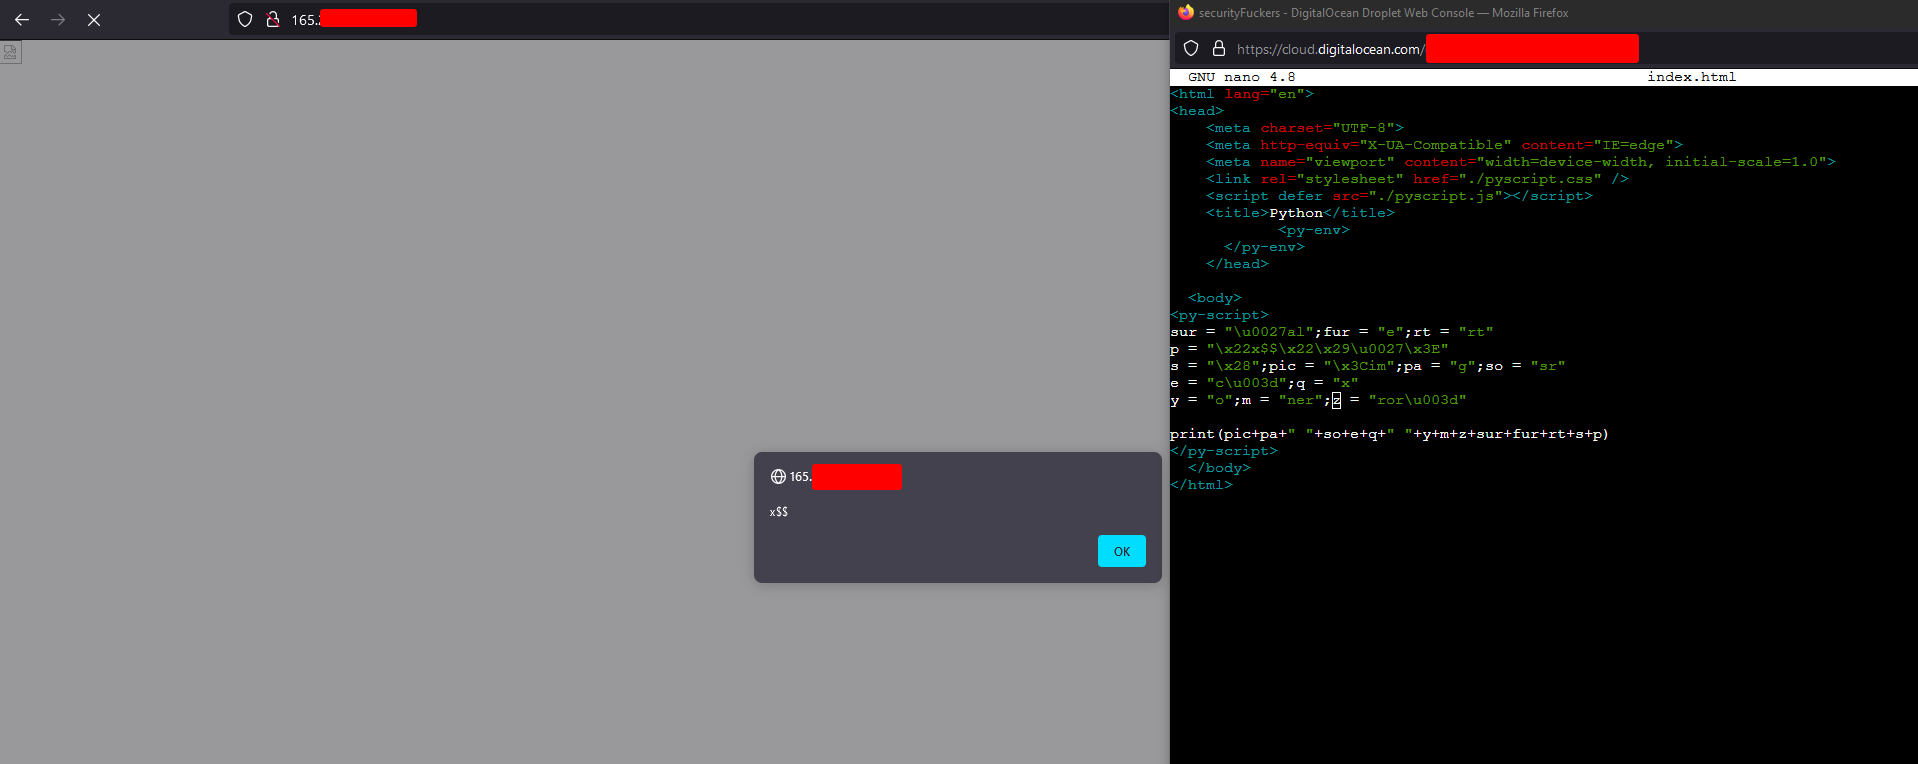Viewport: 1918px width, 764px height.
Task: Click the GNU nano 4.8 header label
Action: pyautogui.click(x=1241, y=77)
